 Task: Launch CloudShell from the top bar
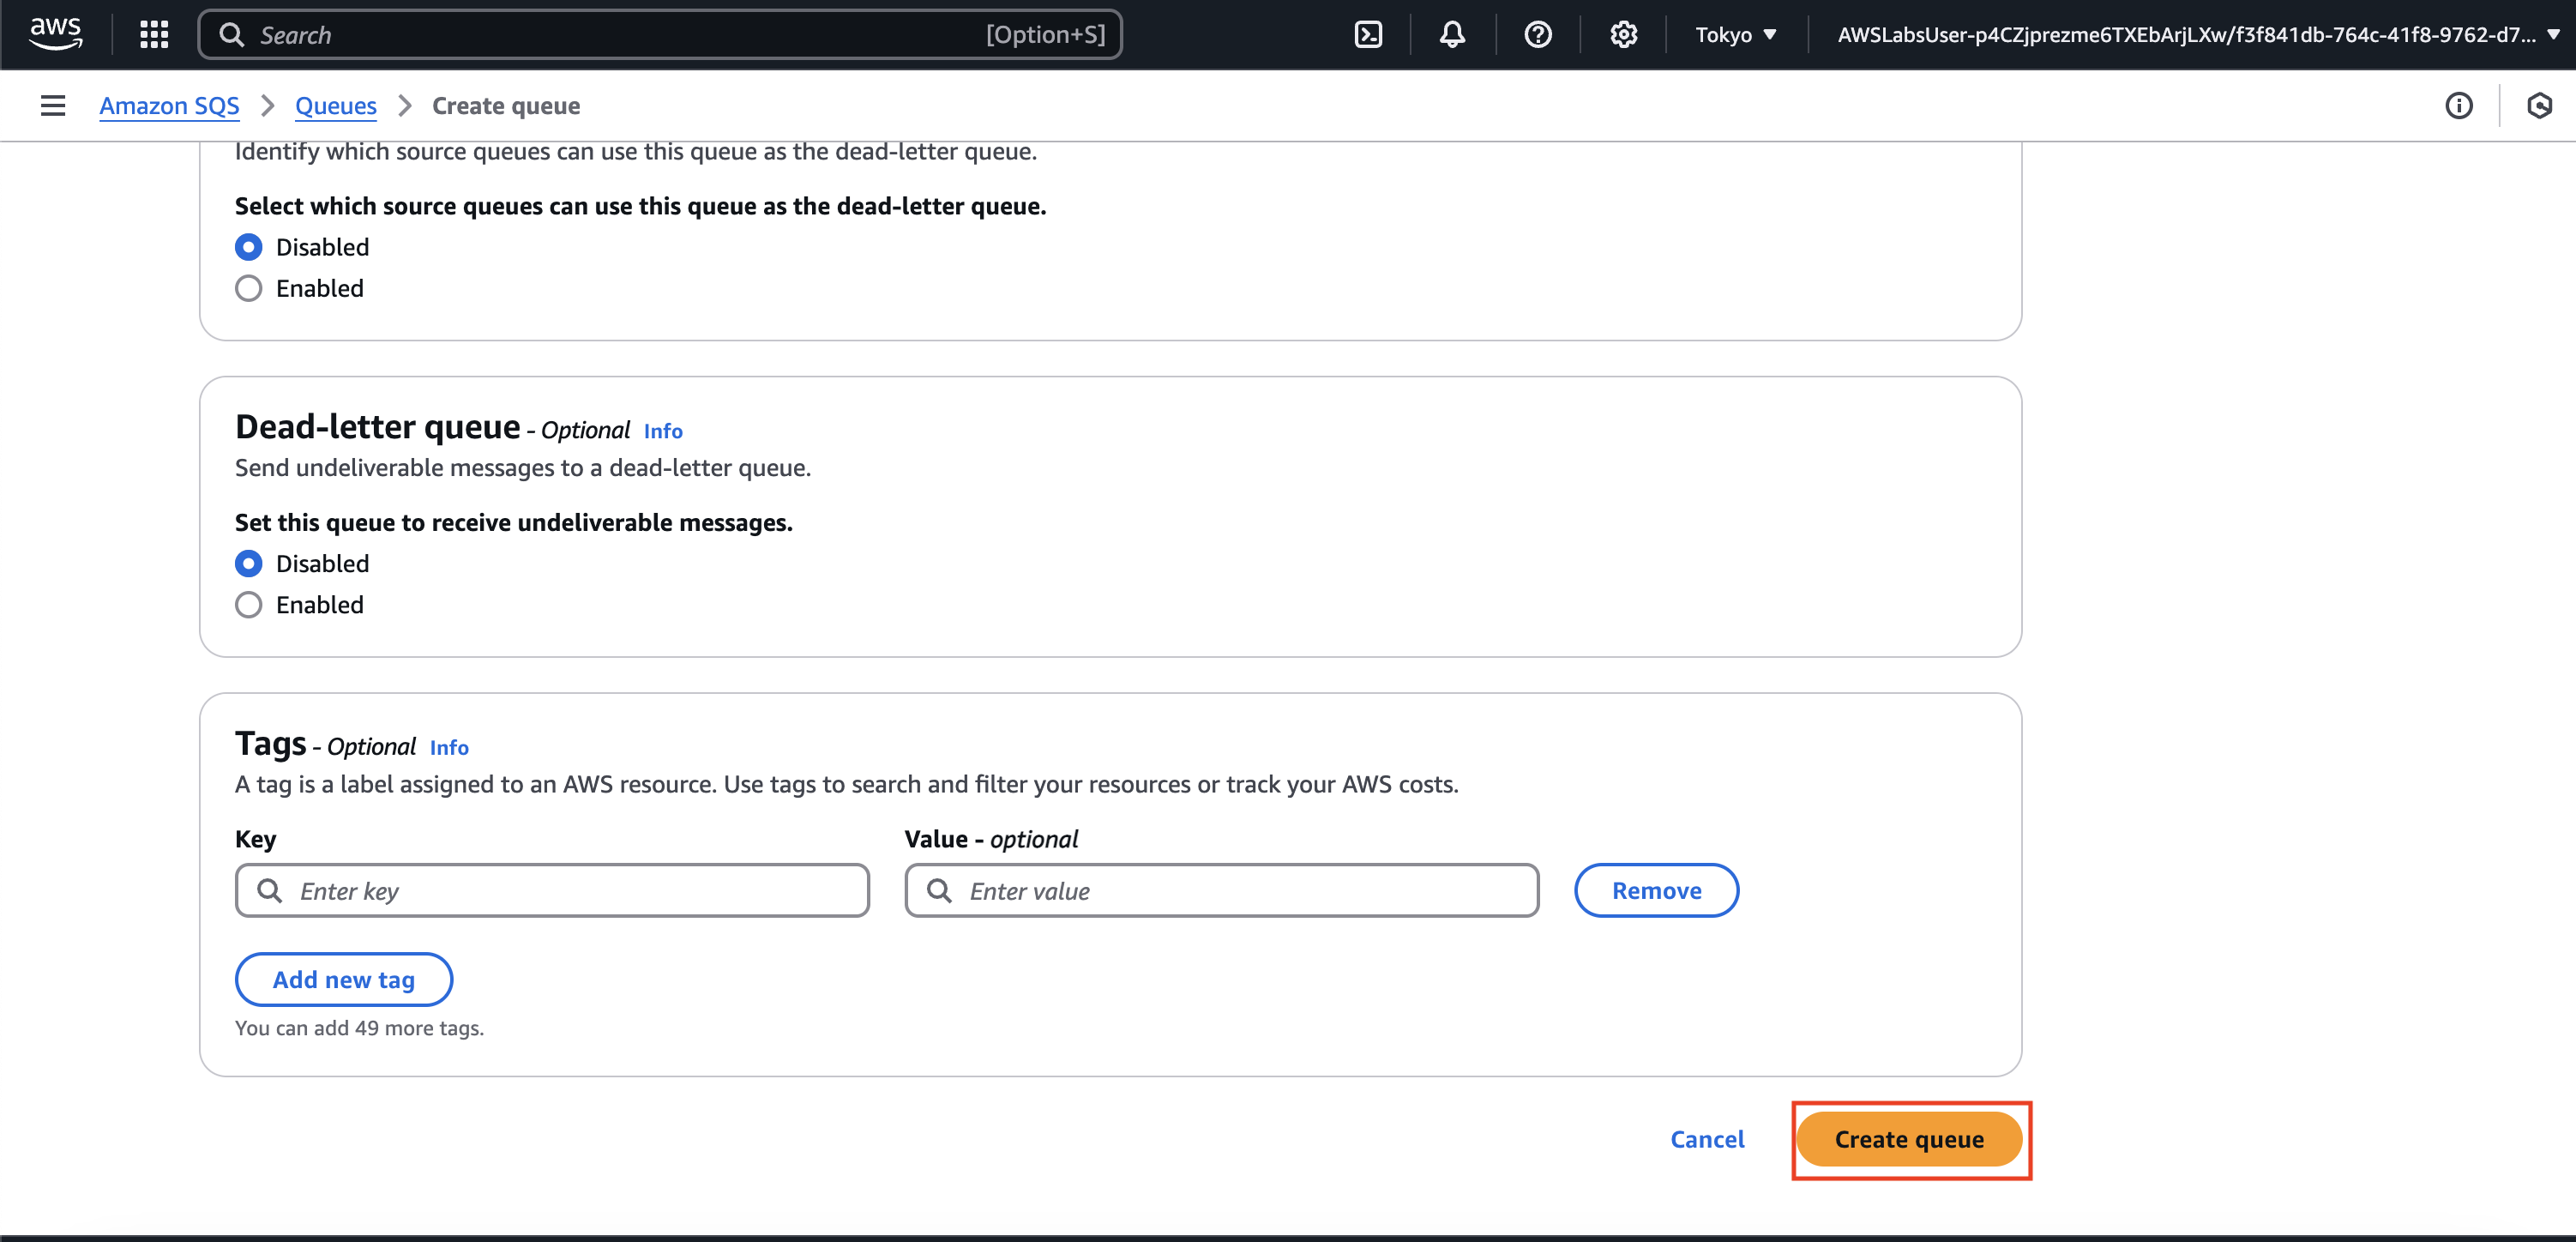click(1368, 34)
